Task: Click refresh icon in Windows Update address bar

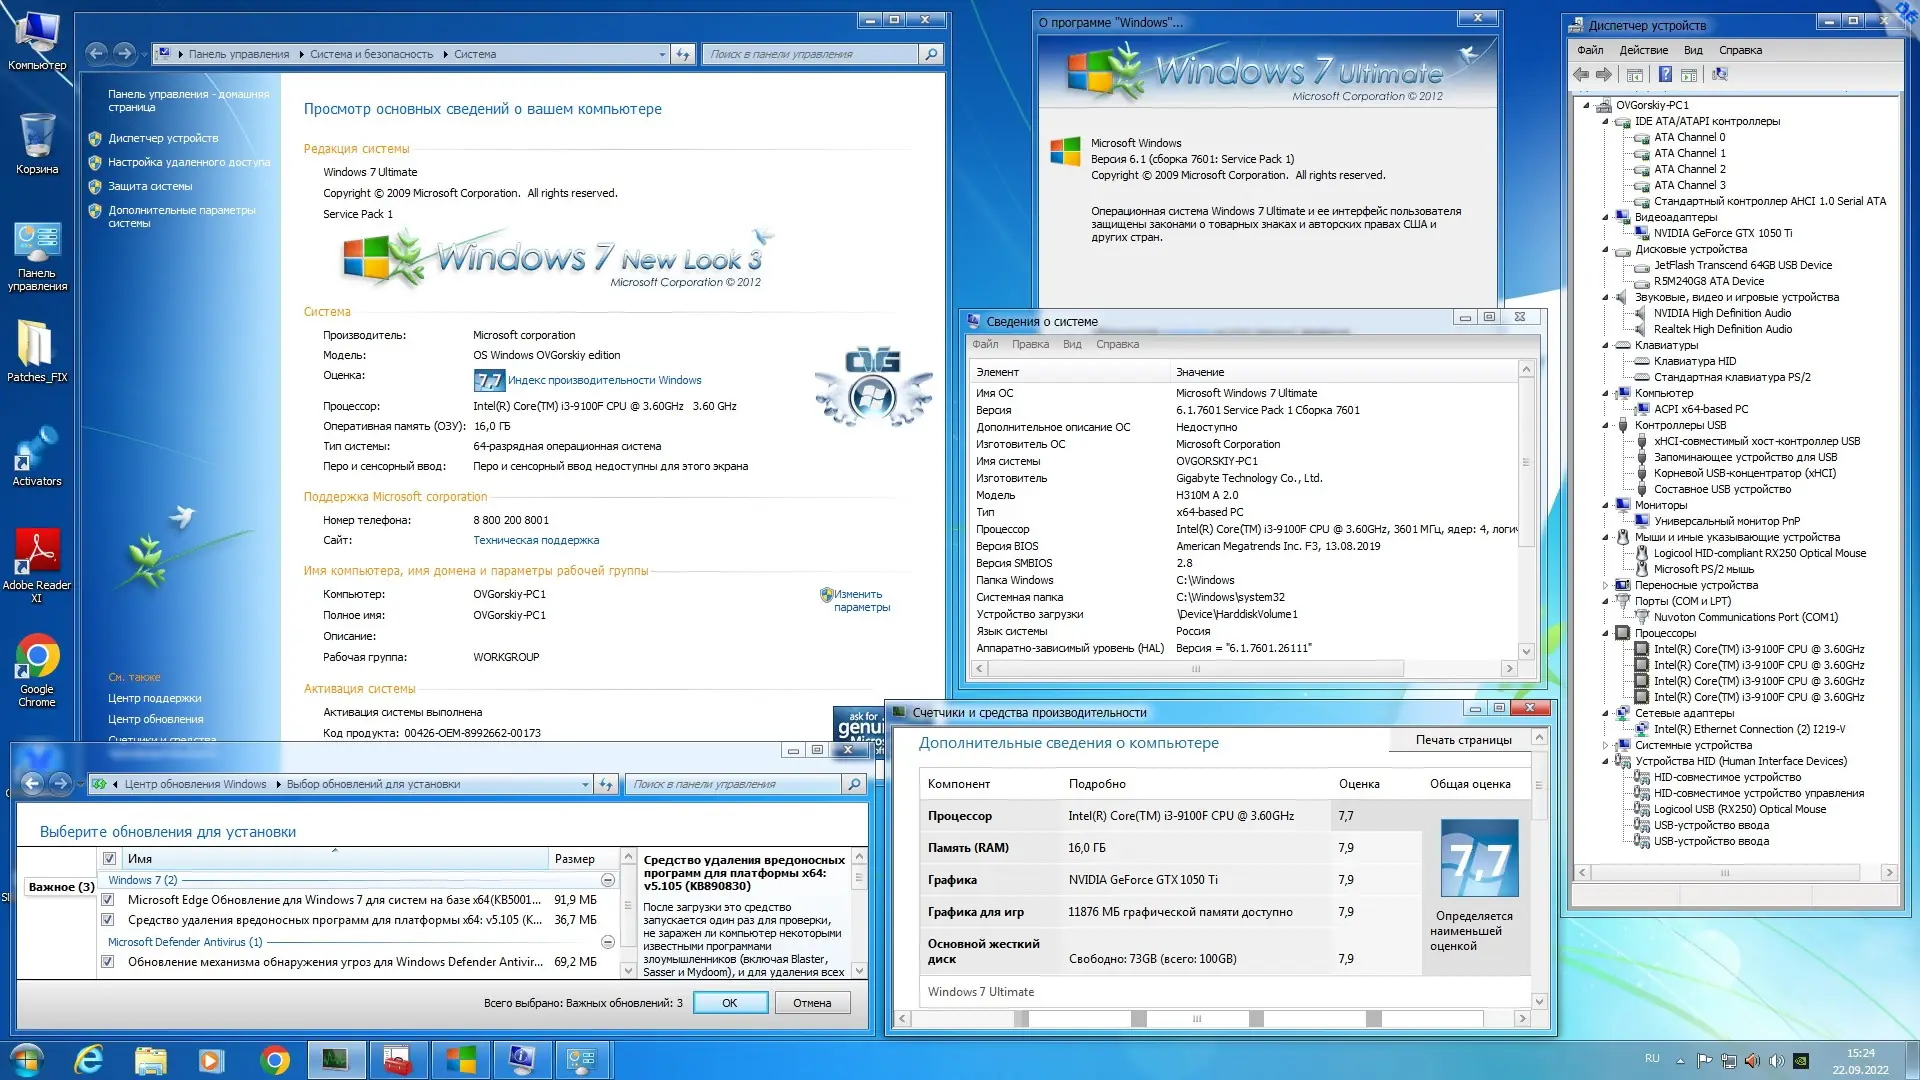Action: tap(606, 784)
